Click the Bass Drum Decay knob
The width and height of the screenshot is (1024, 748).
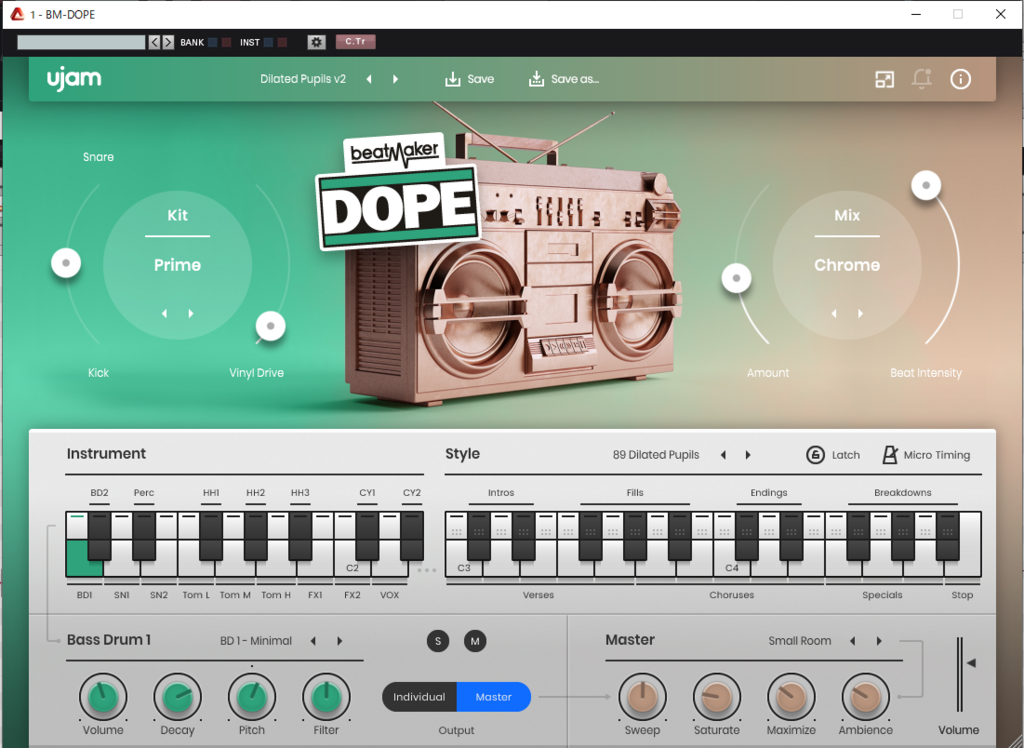pyautogui.click(x=177, y=697)
